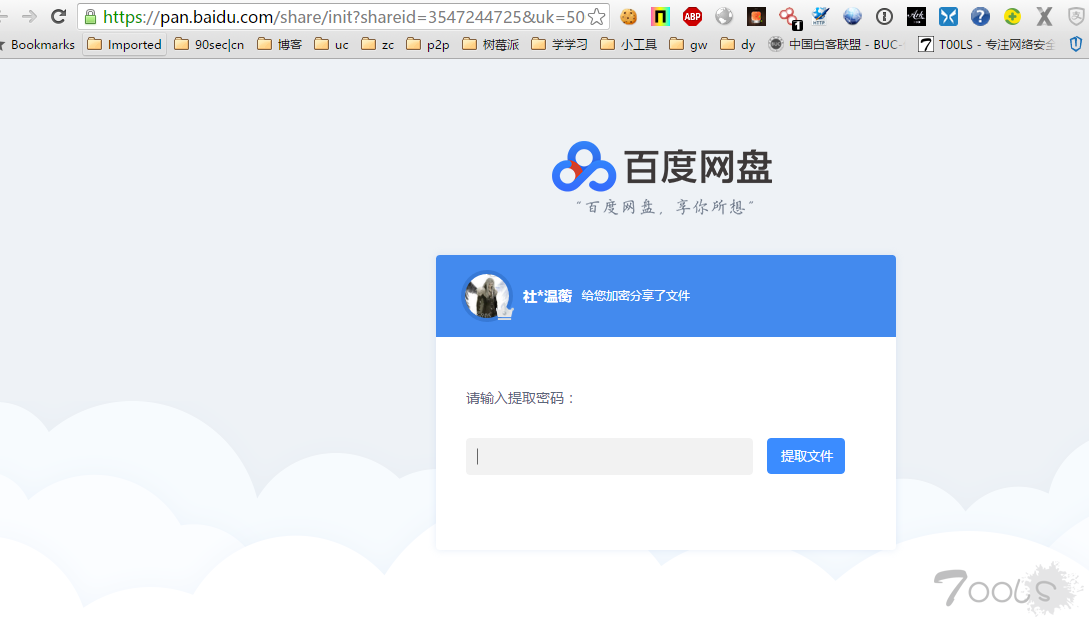Click the blue shield bookmark icon
The image size is (1089, 622).
click(x=1076, y=44)
